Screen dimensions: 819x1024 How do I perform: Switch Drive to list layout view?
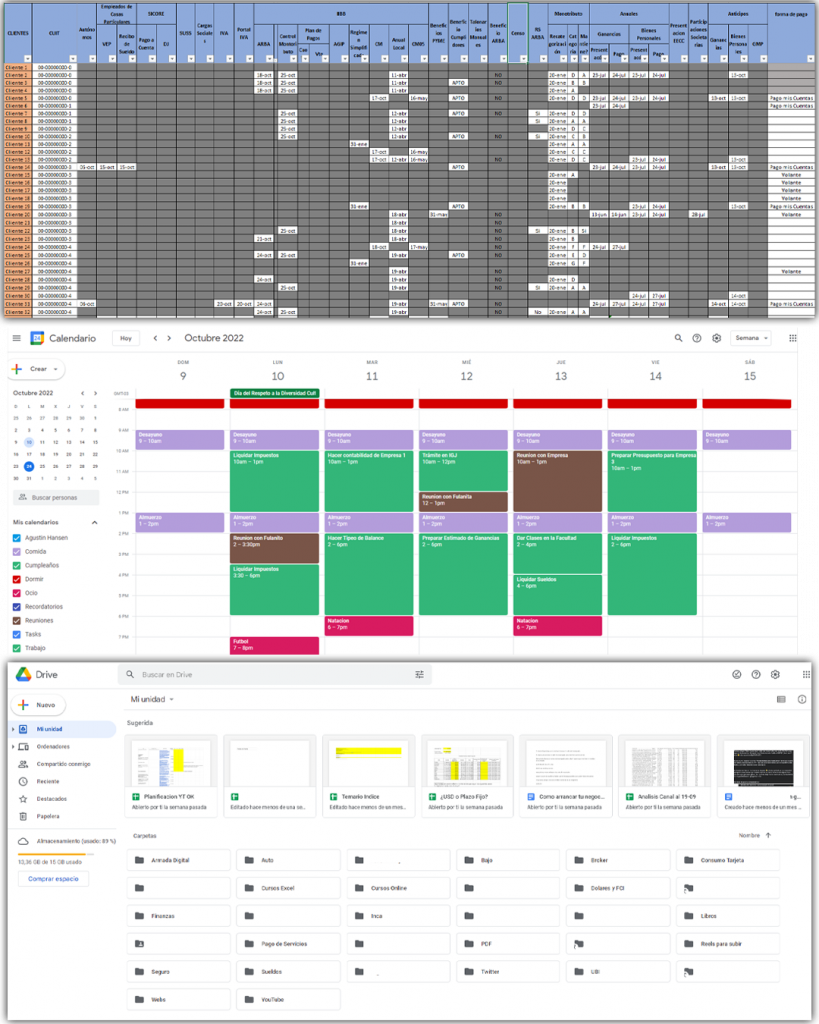click(781, 699)
